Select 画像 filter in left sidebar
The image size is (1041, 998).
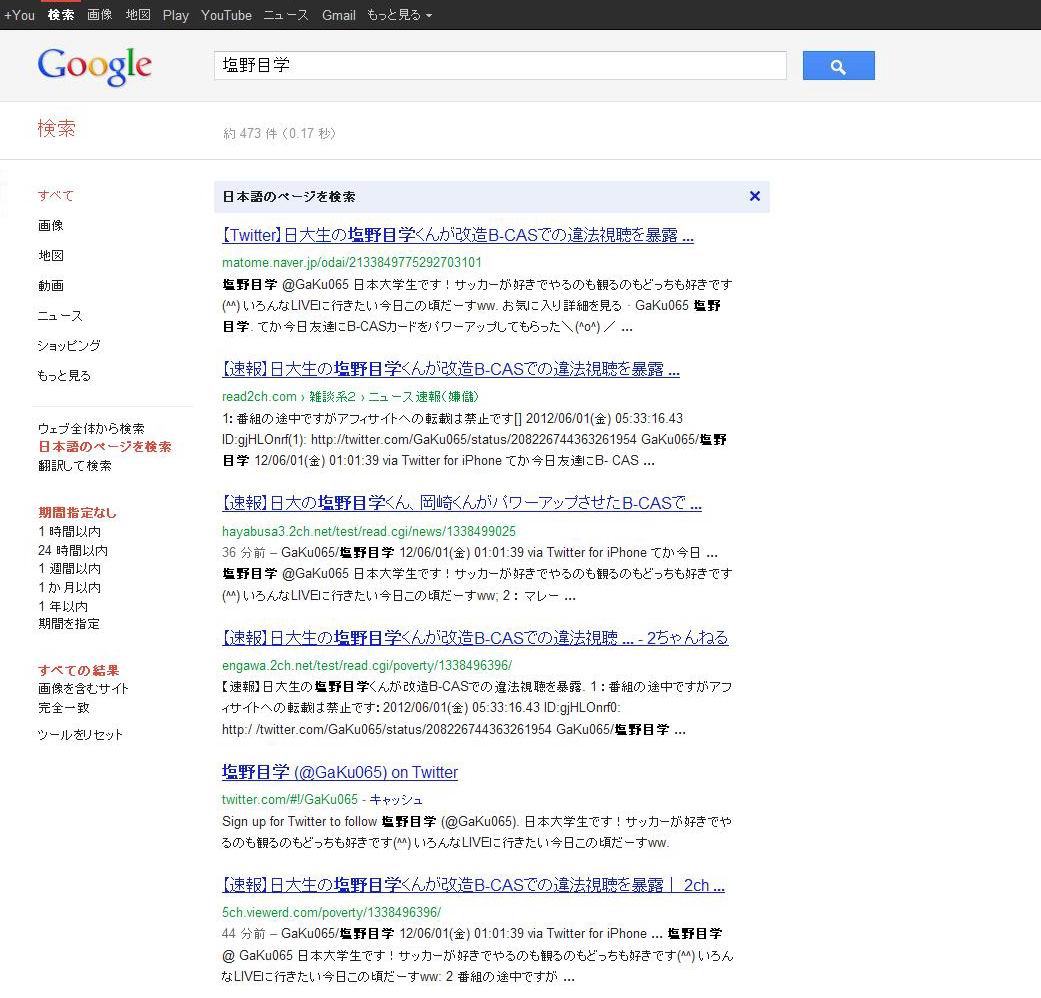pyautogui.click(x=50, y=226)
